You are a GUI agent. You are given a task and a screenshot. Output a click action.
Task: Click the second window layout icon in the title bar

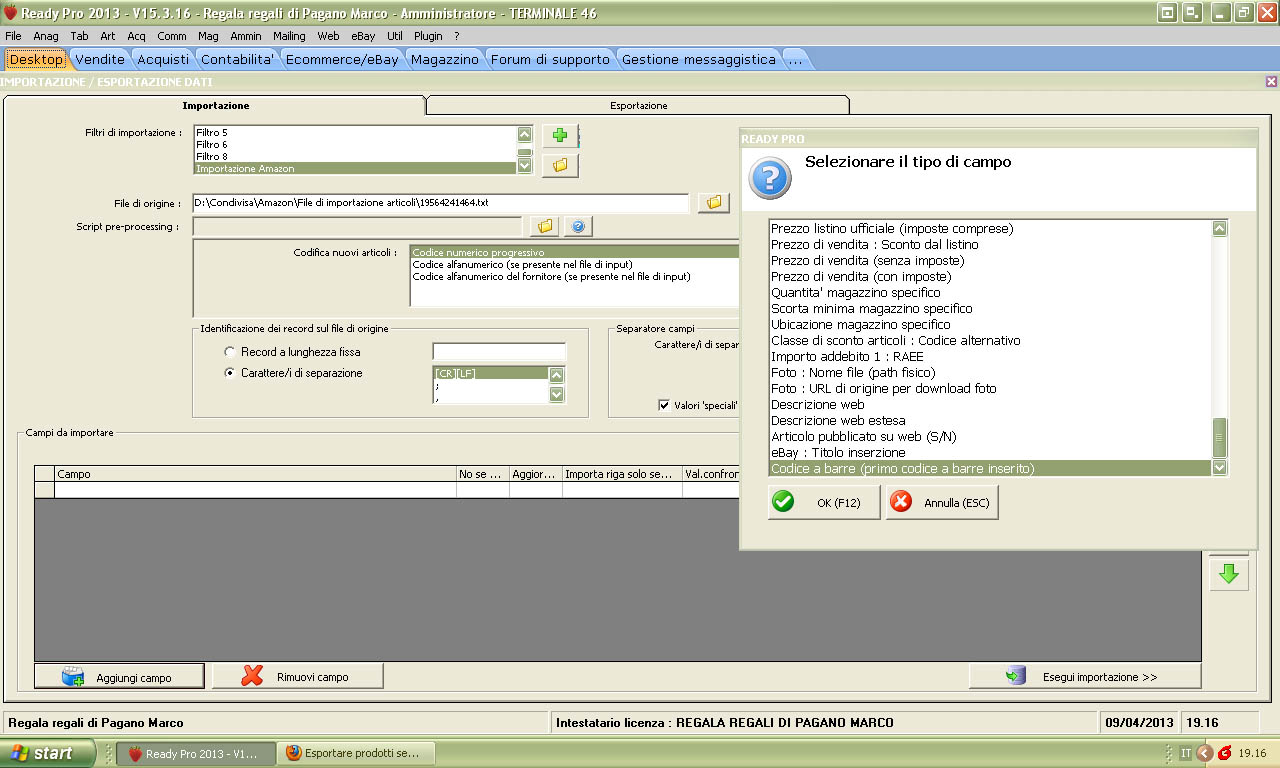[1192, 13]
